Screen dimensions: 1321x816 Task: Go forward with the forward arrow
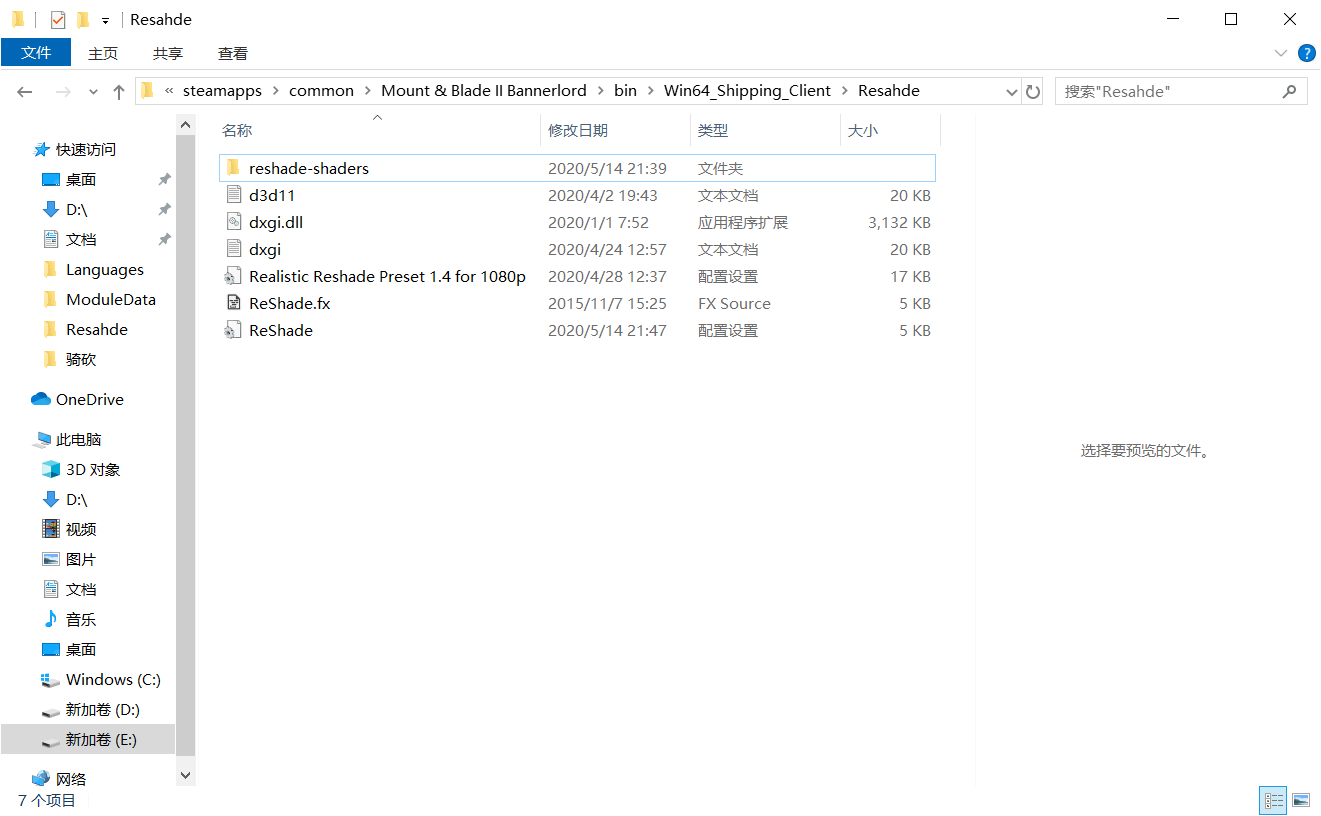click(x=63, y=91)
